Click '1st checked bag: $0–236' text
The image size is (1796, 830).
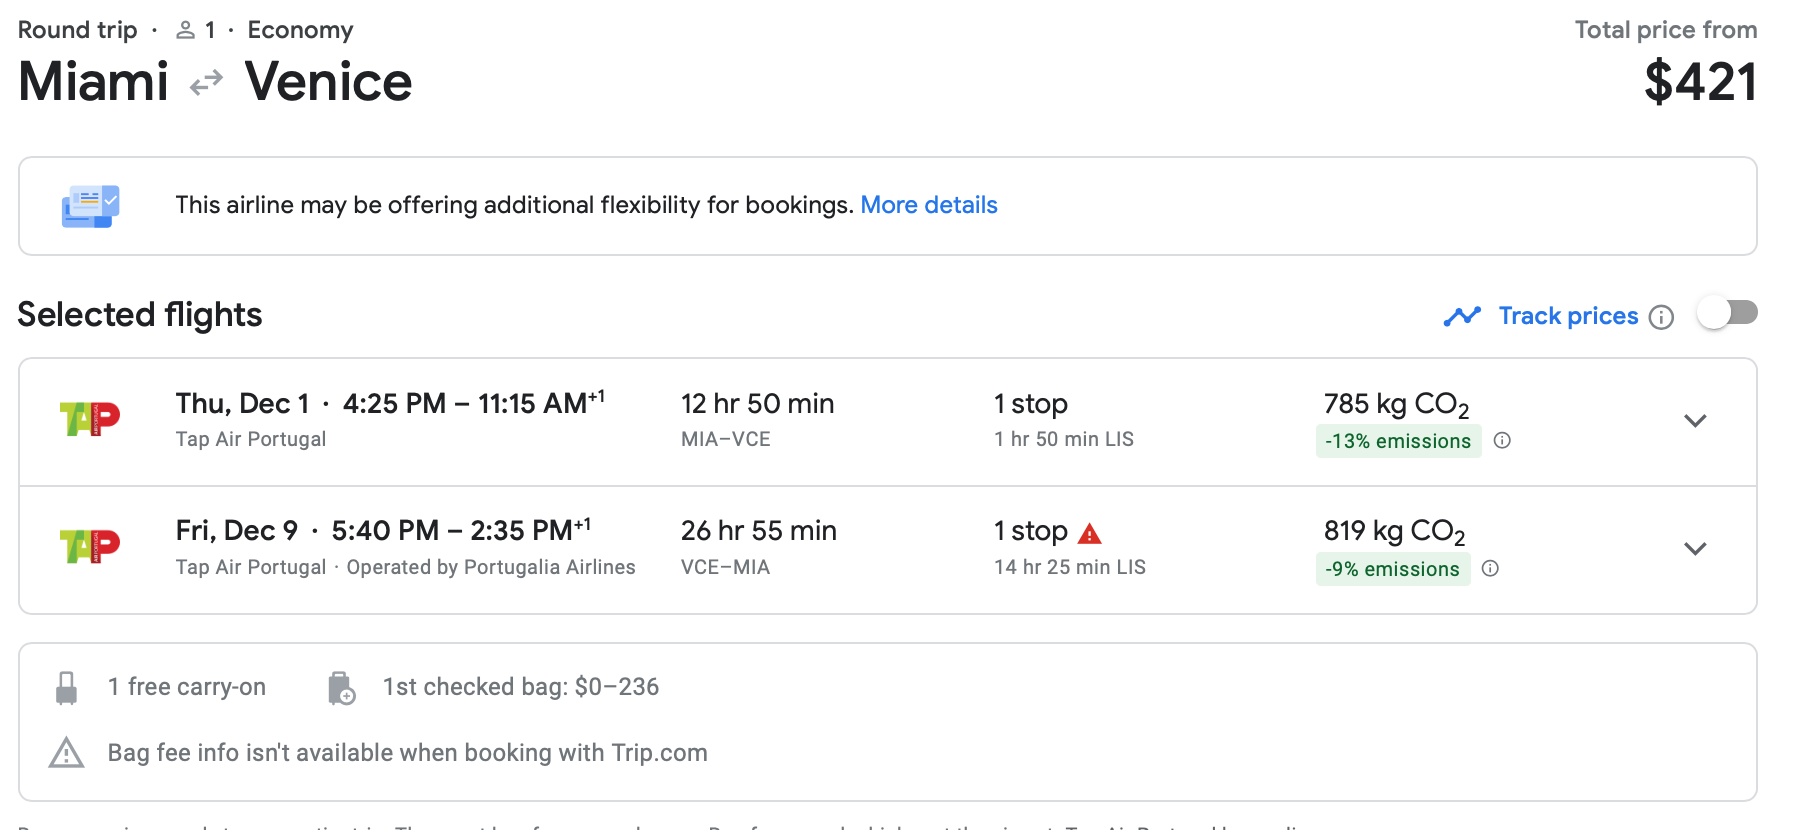pos(521,687)
